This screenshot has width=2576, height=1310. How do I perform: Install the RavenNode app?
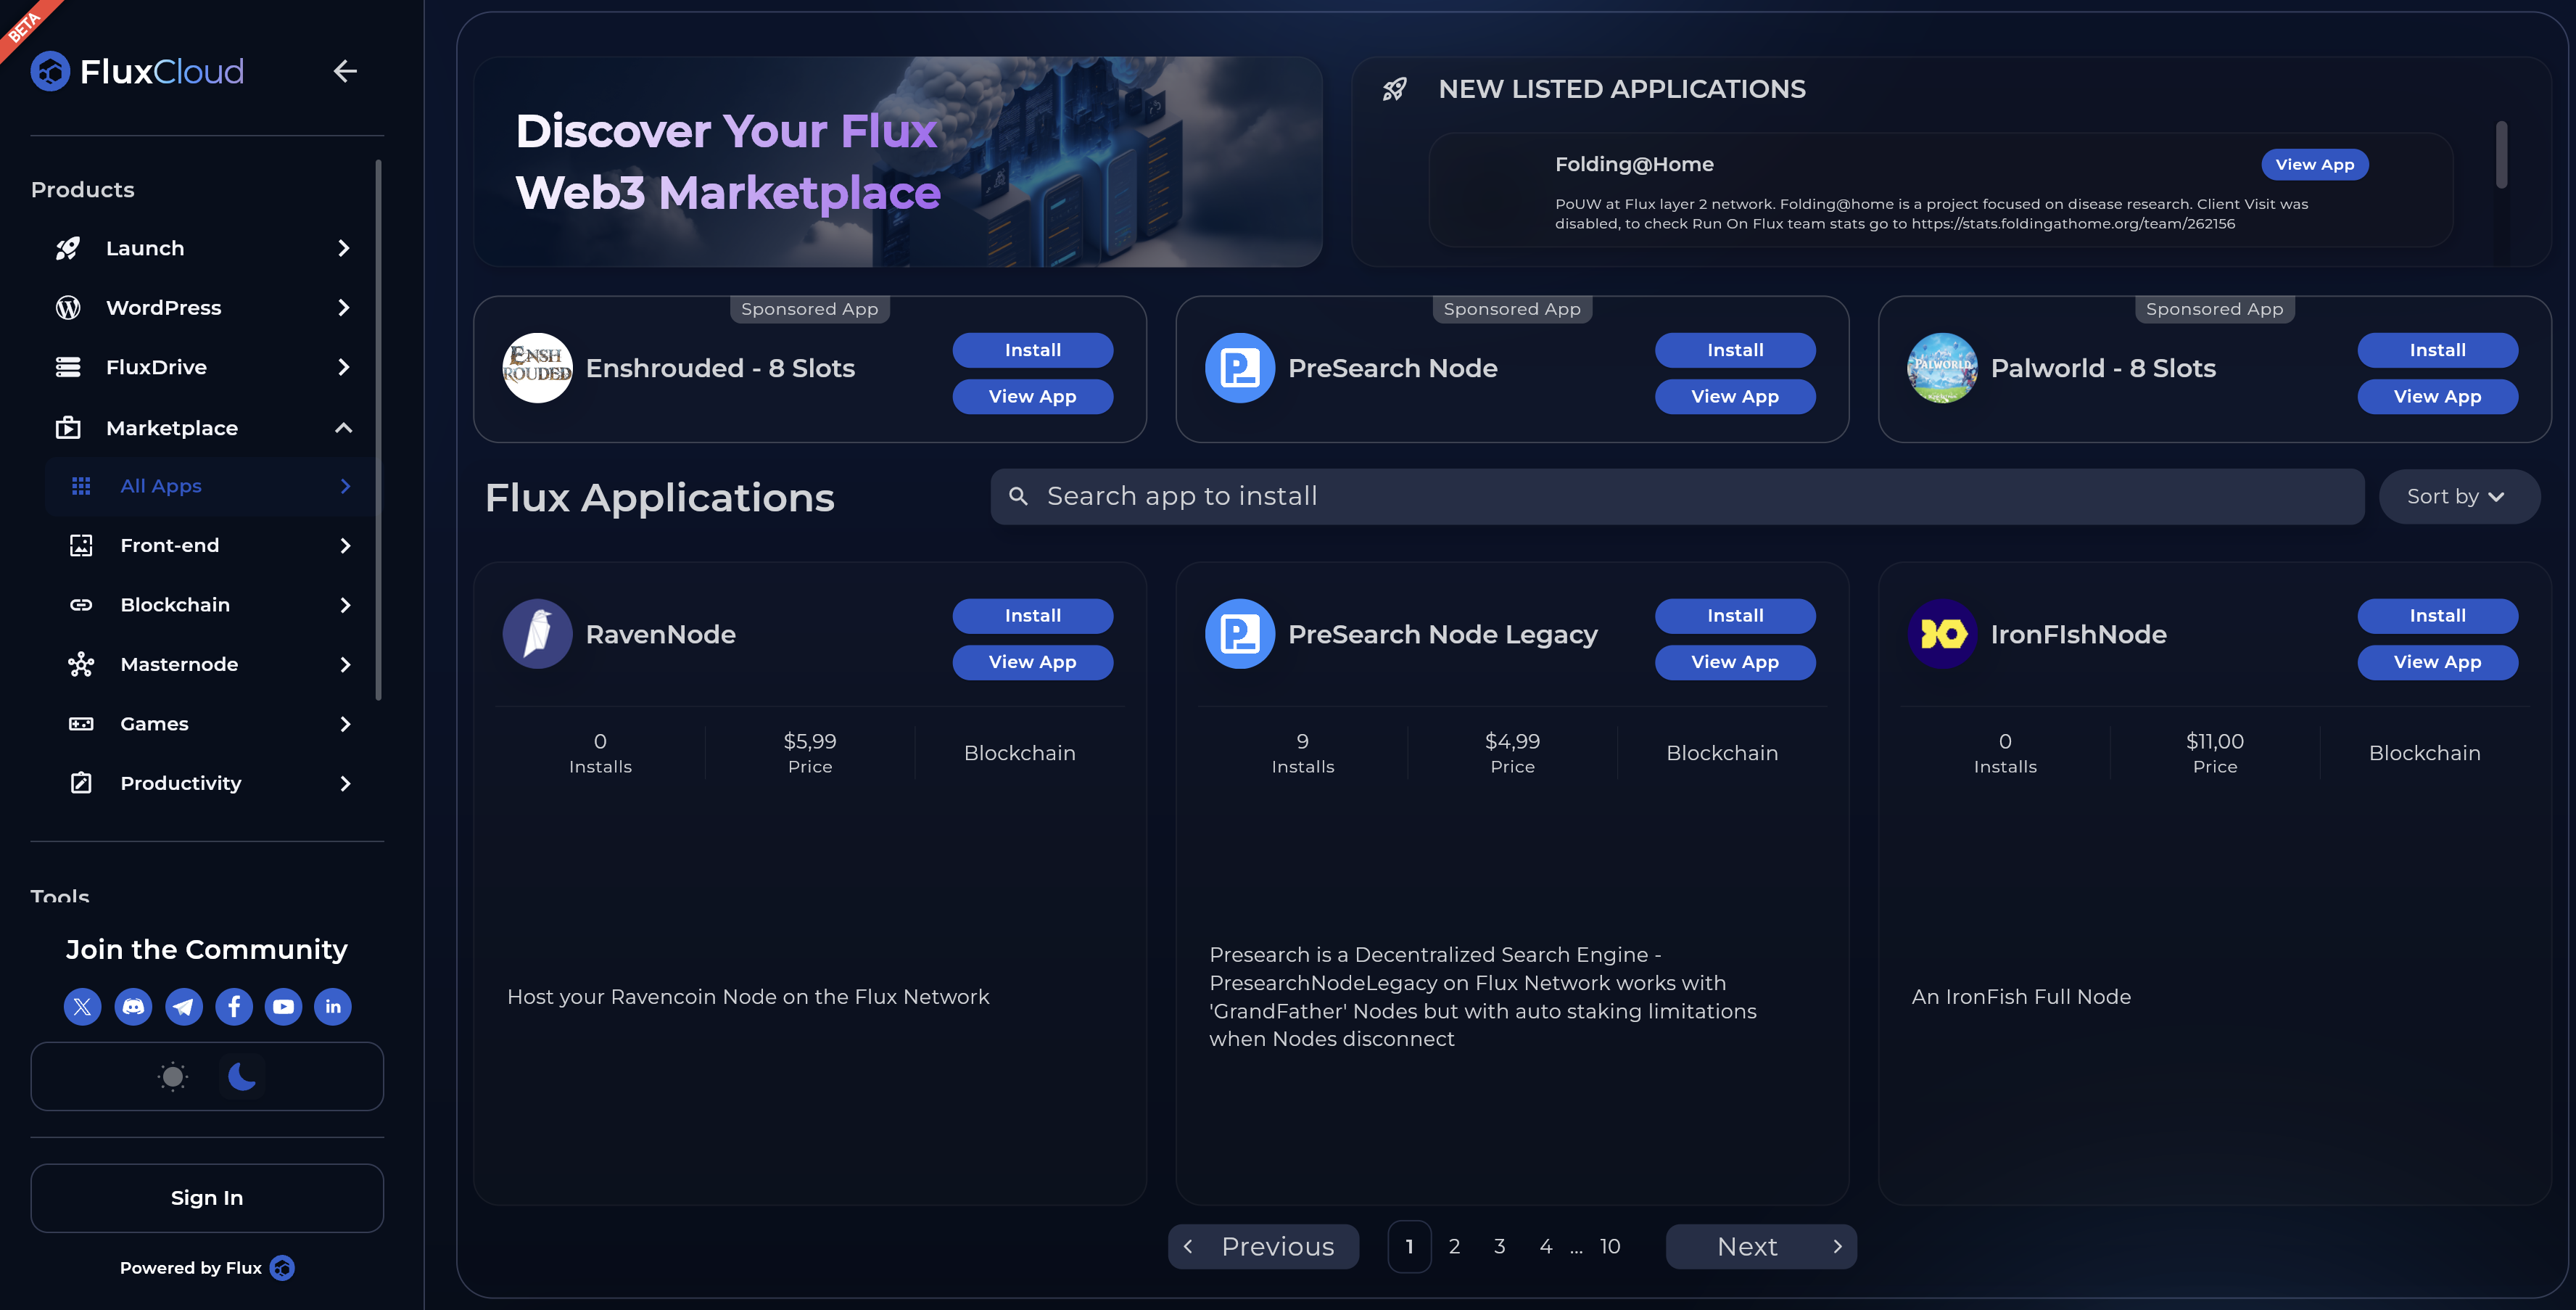tap(1033, 616)
